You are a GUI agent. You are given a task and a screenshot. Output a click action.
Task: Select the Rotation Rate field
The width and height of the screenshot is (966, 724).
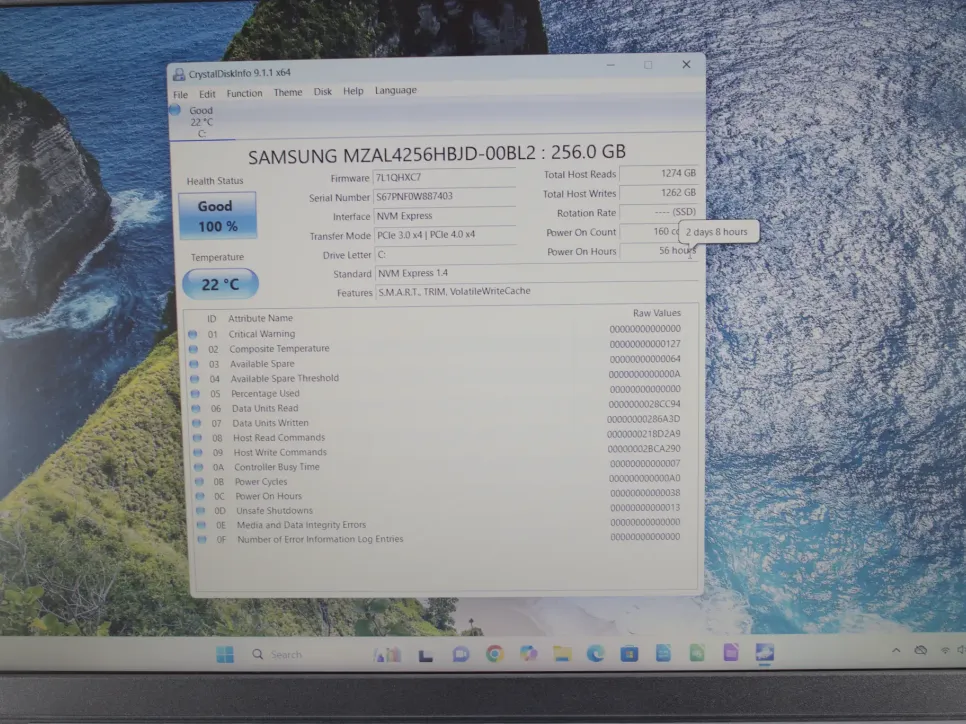click(658, 212)
